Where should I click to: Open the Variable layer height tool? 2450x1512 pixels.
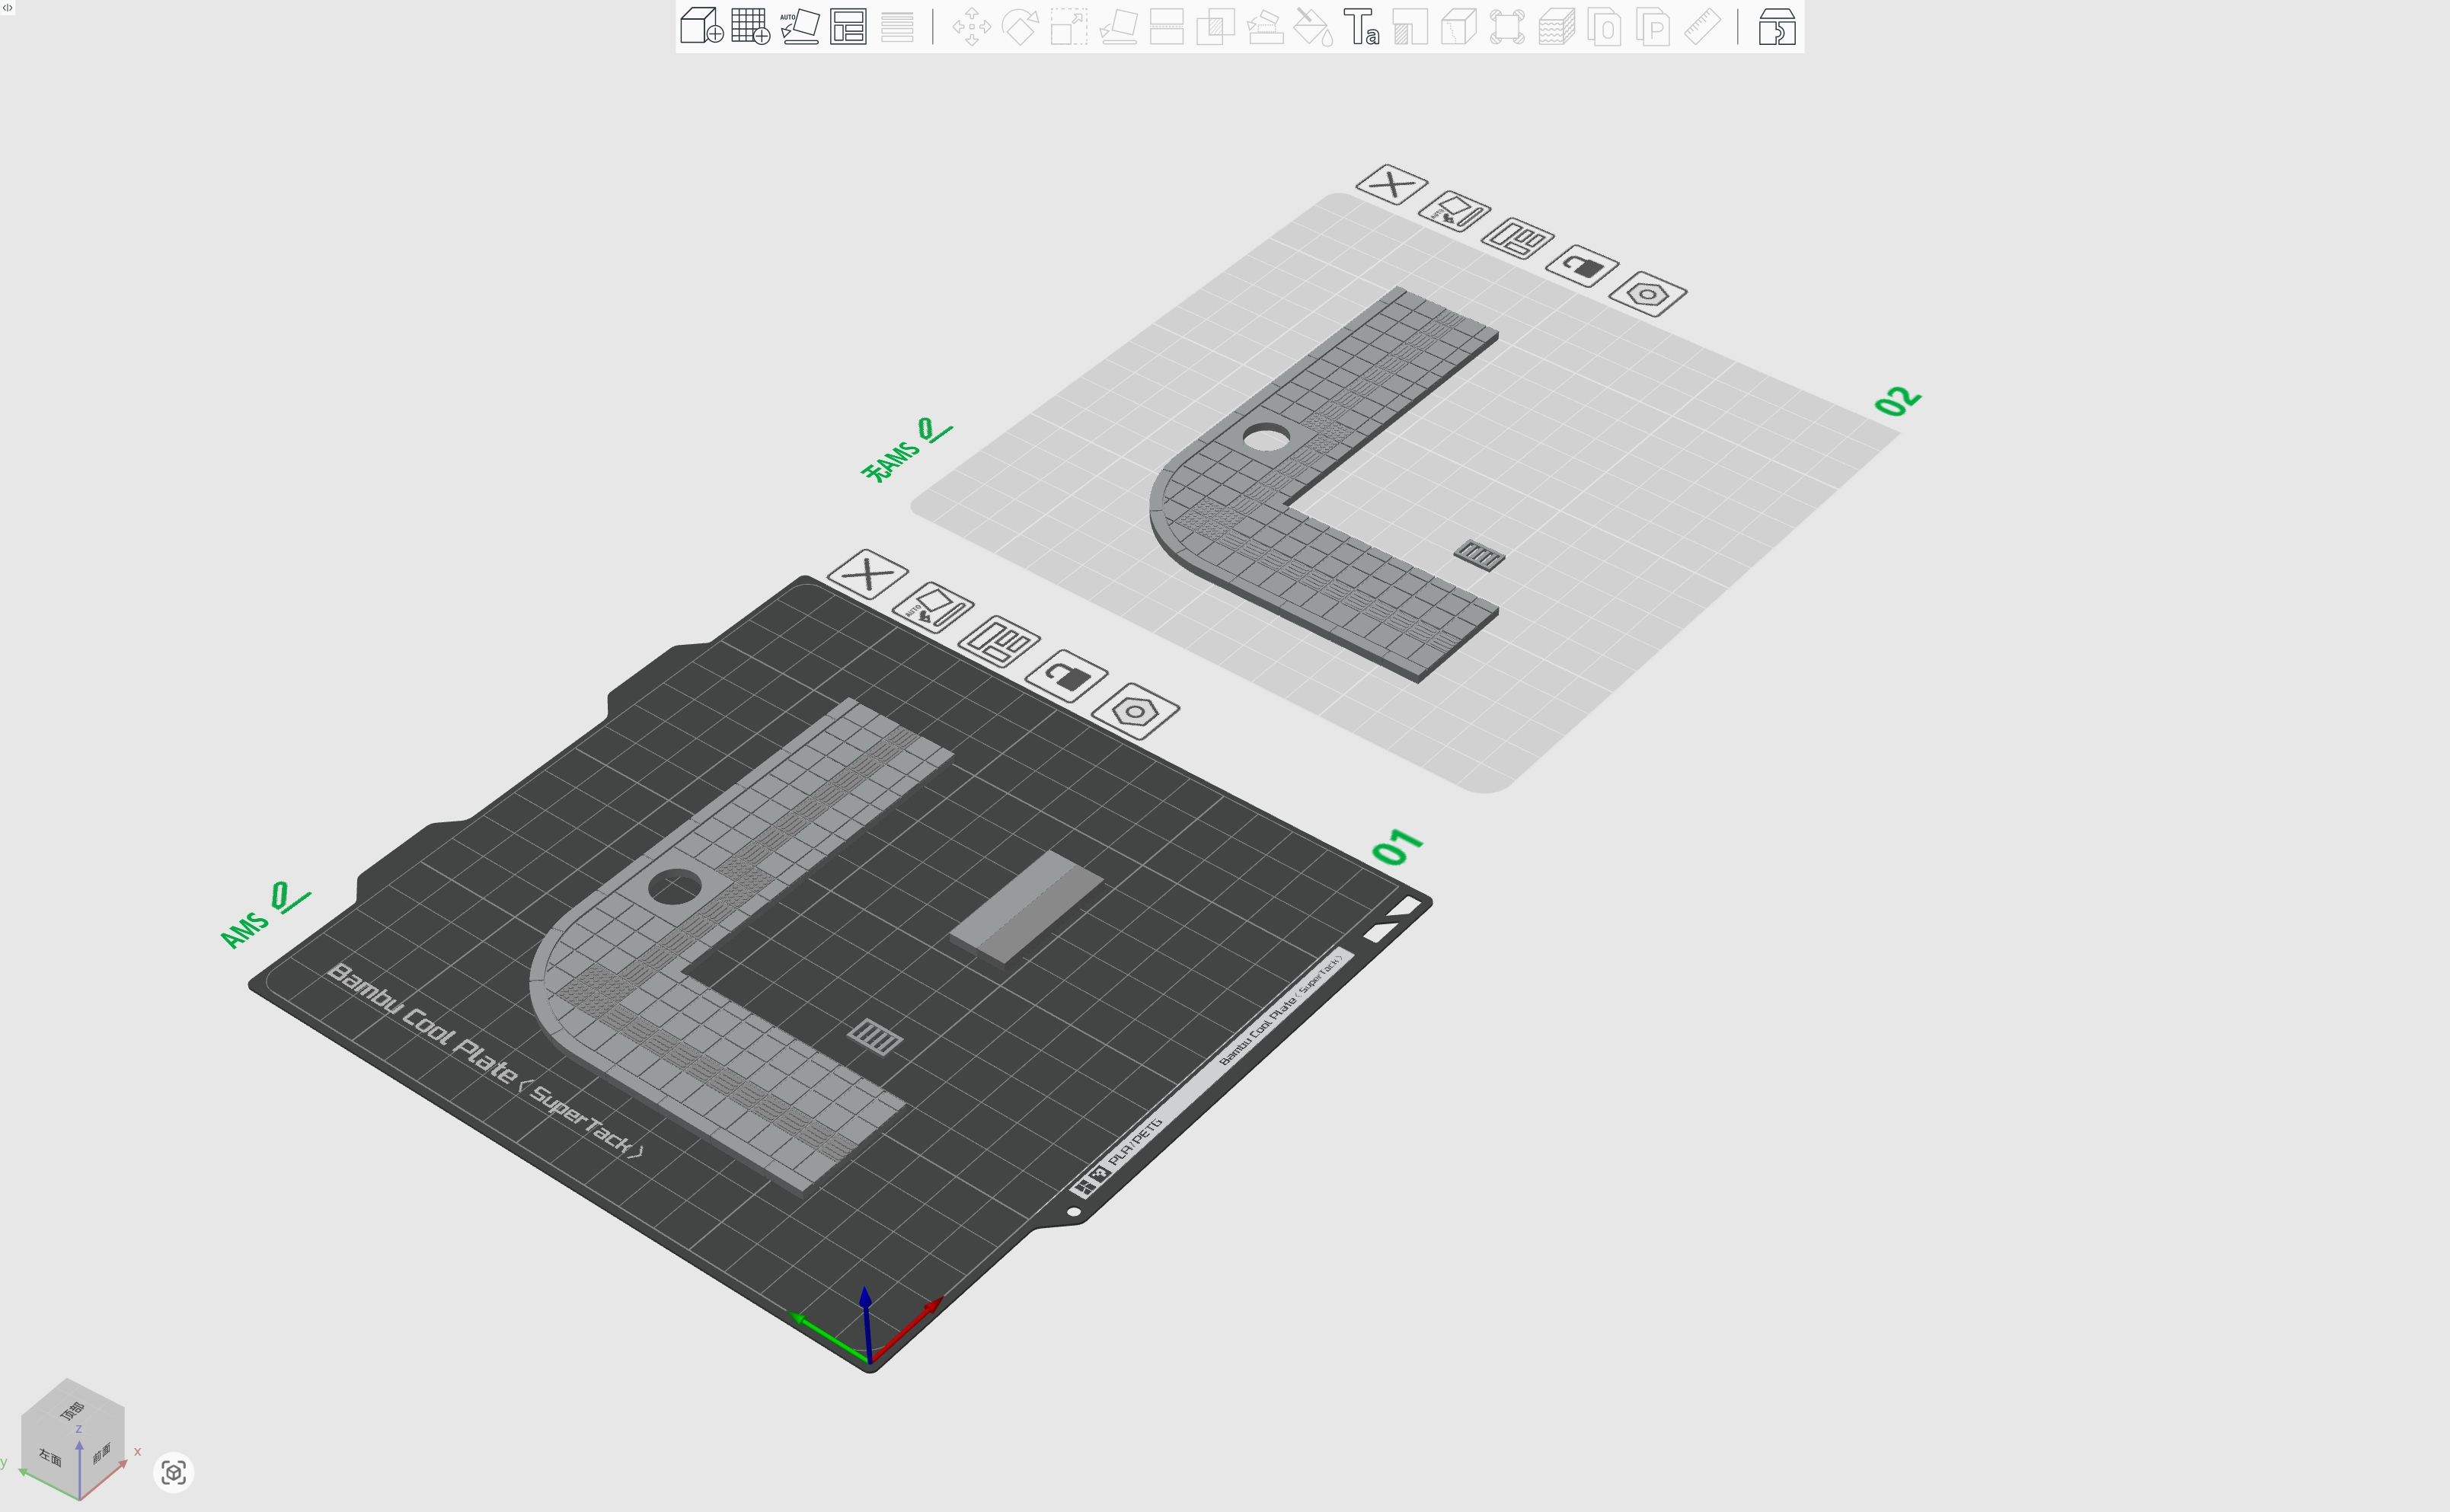897,26
